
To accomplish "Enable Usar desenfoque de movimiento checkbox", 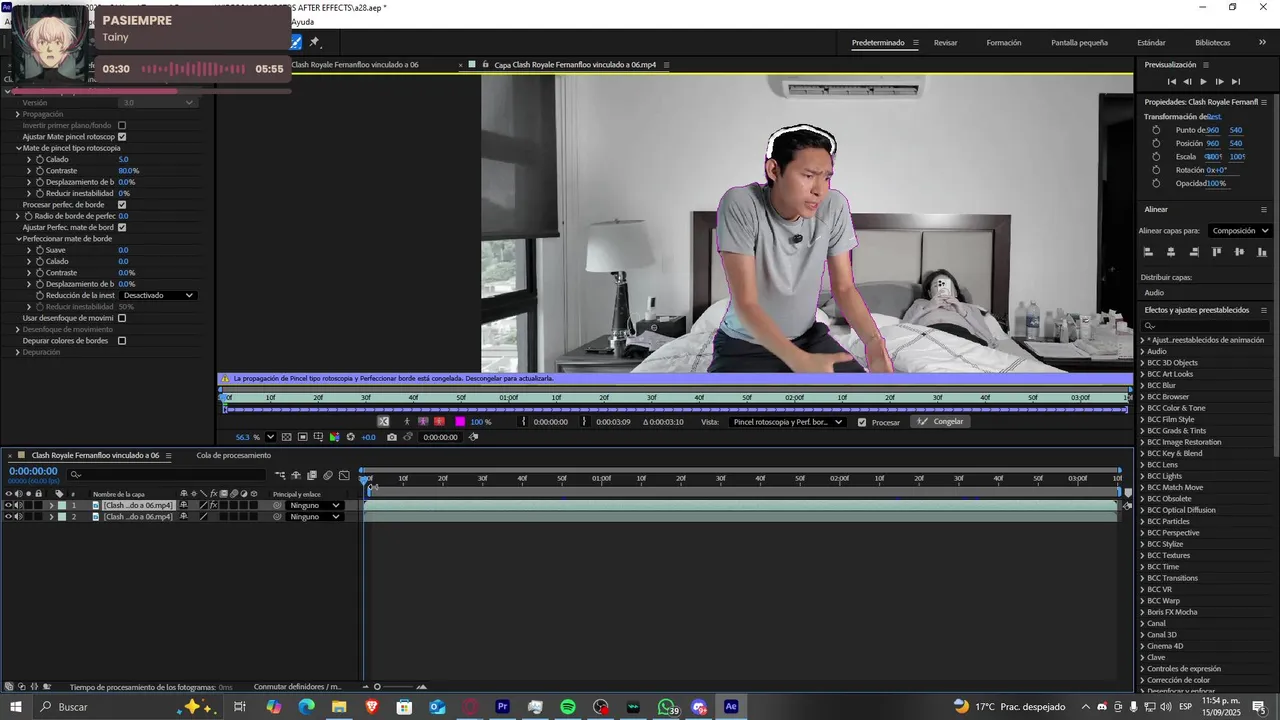I will [122, 318].
